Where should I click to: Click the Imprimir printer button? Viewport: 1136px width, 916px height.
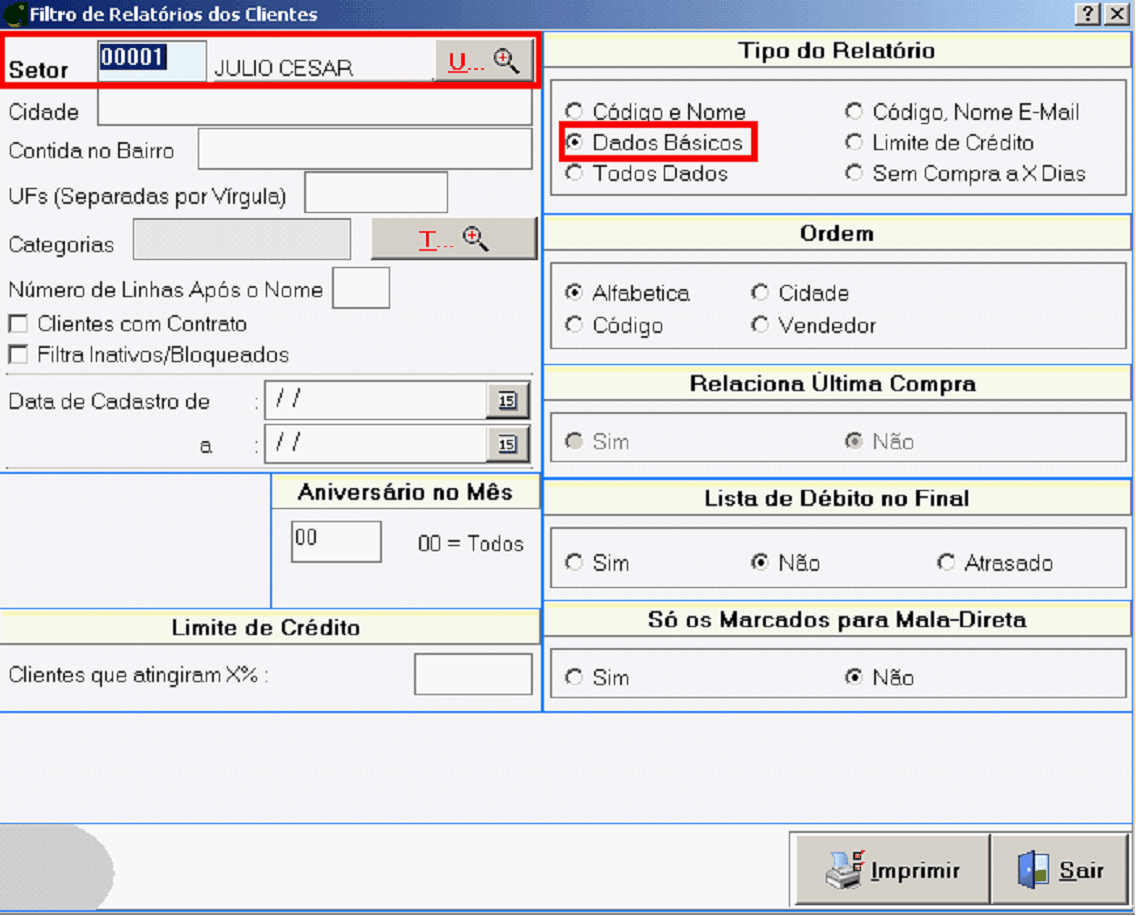click(x=890, y=871)
